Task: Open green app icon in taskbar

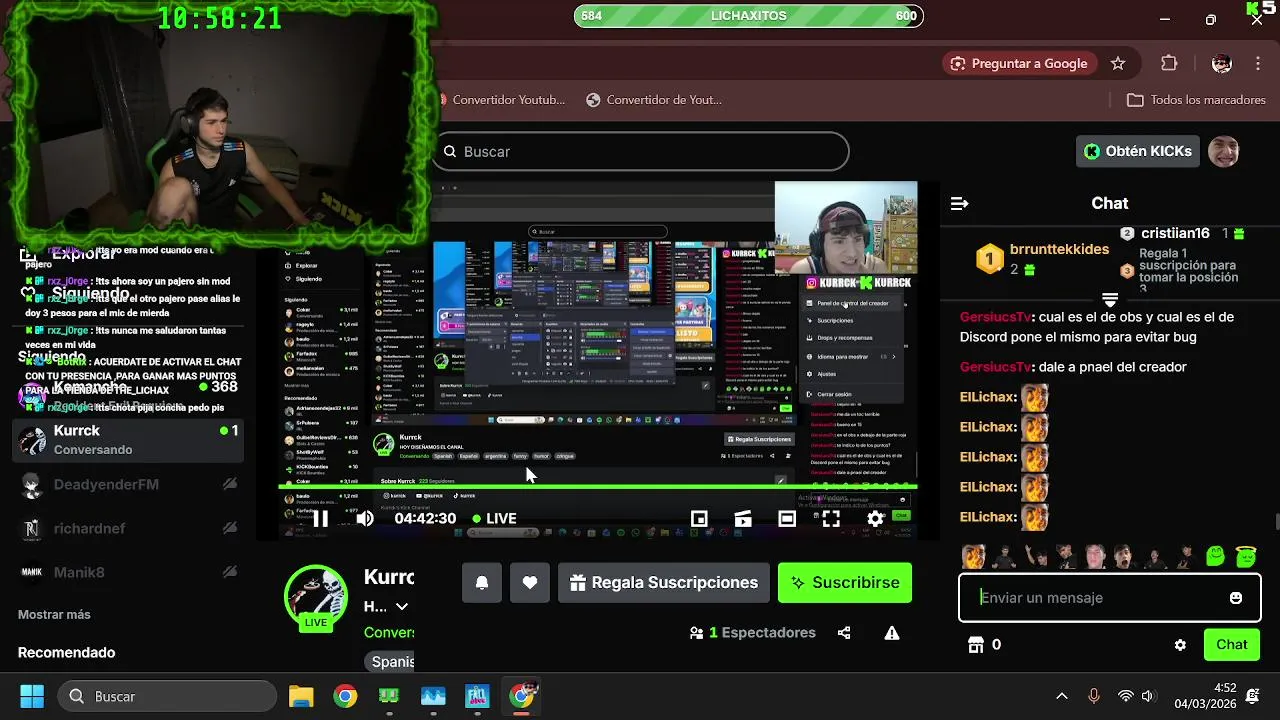Action: coord(389,696)
